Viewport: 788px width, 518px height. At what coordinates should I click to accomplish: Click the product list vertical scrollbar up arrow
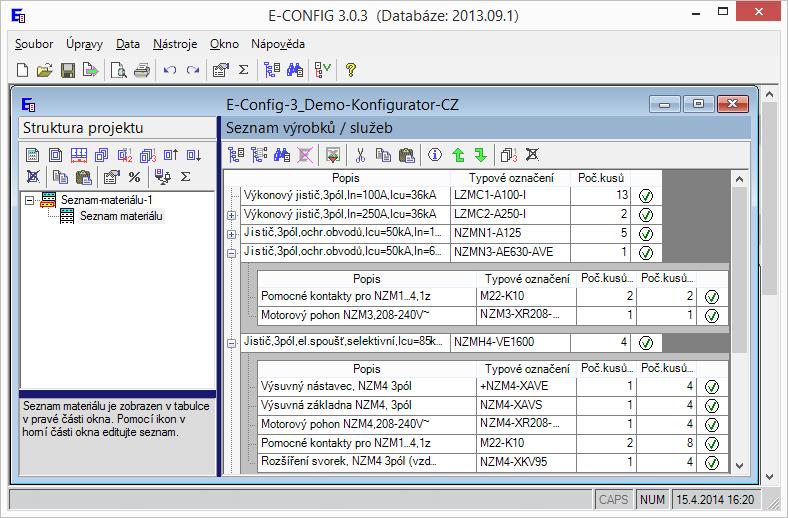[x=739, y=179]
